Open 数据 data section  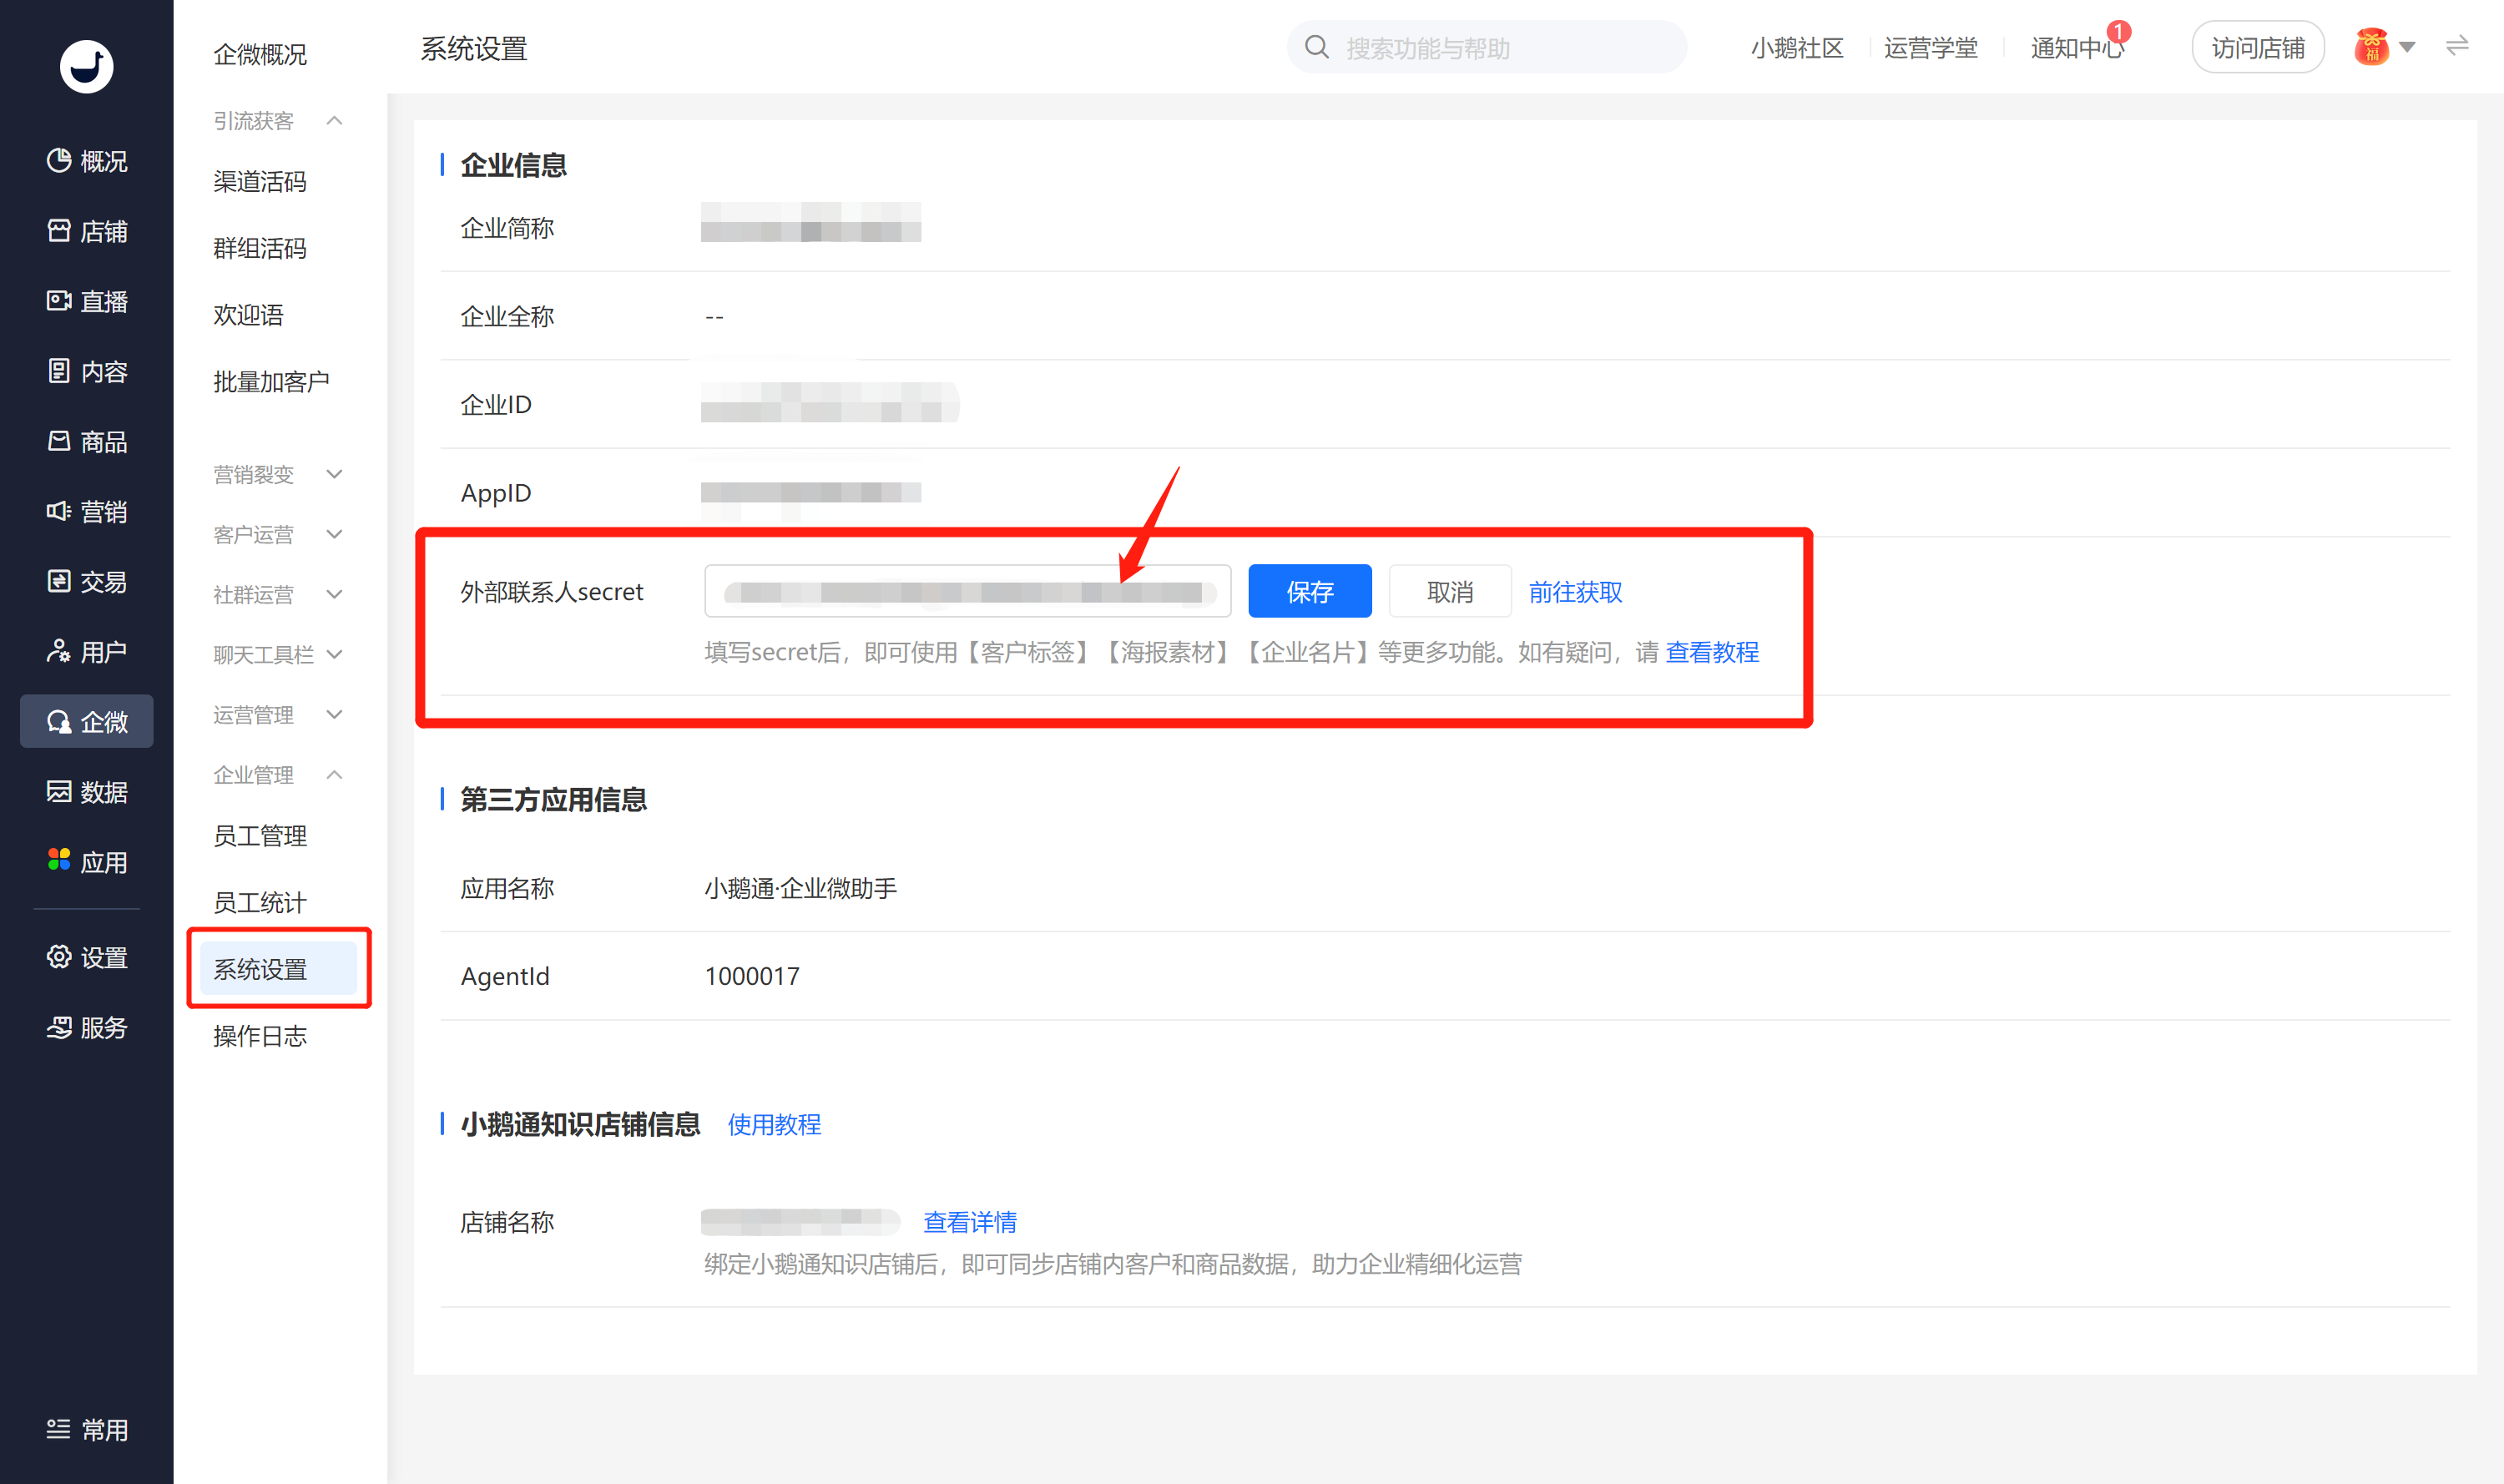87,791
